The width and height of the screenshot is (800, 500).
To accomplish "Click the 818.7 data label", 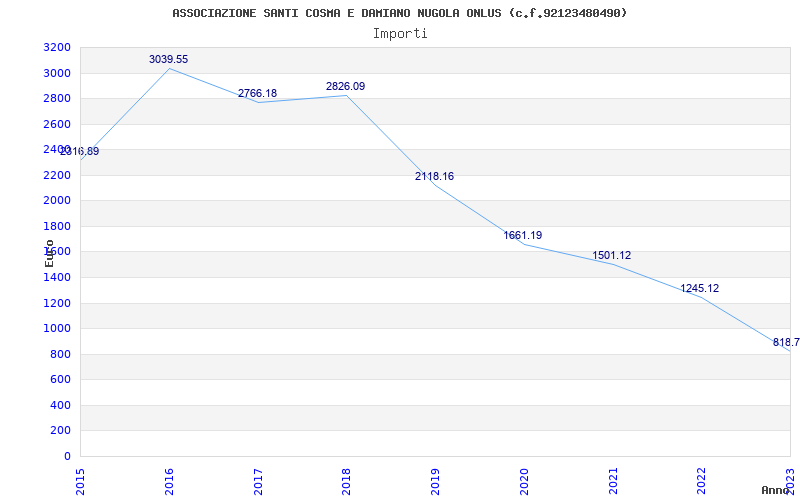I will pos(786,342).
